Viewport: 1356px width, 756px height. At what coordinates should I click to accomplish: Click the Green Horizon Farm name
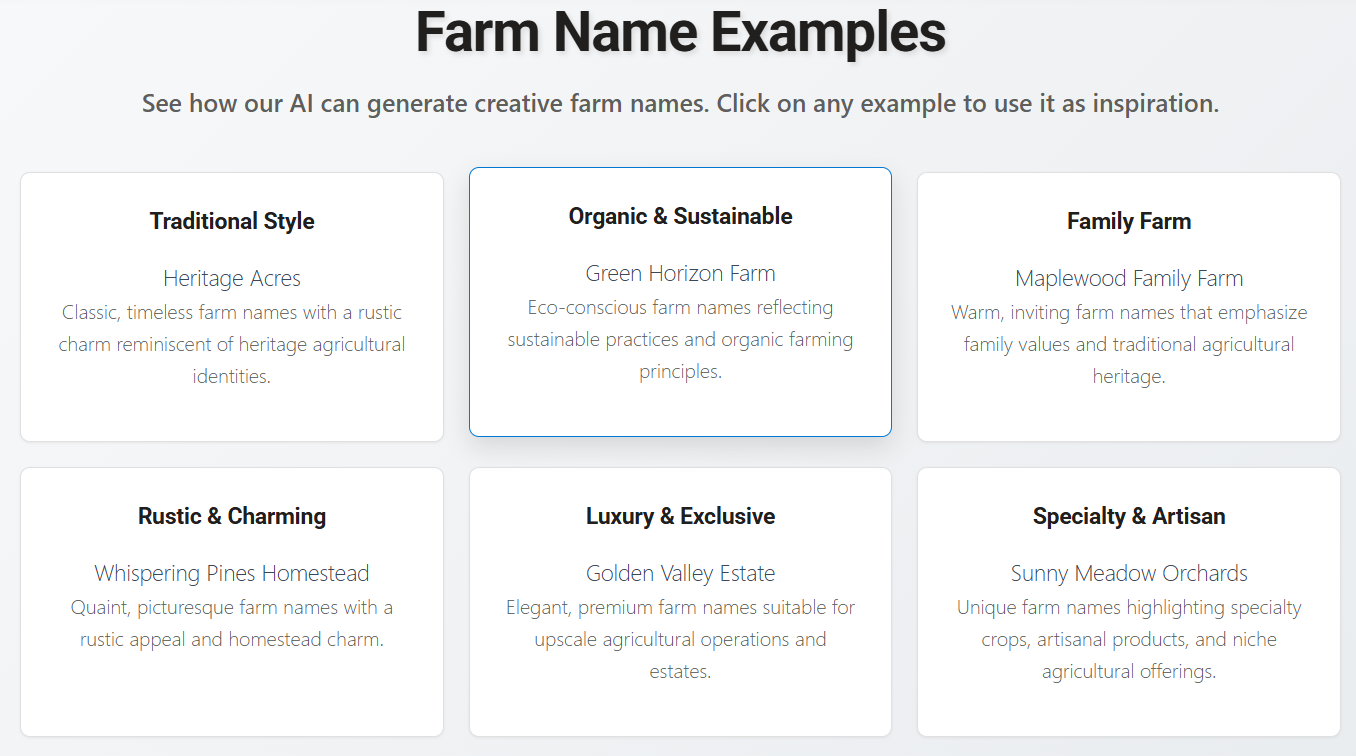pyautogui.click(x=680, y=273)
